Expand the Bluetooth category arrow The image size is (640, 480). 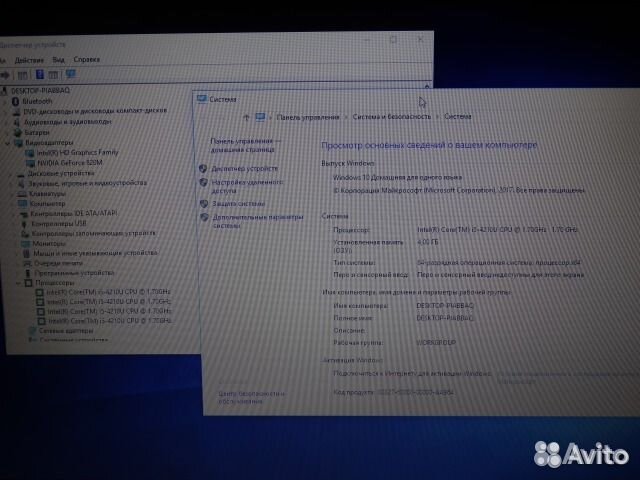5,102
